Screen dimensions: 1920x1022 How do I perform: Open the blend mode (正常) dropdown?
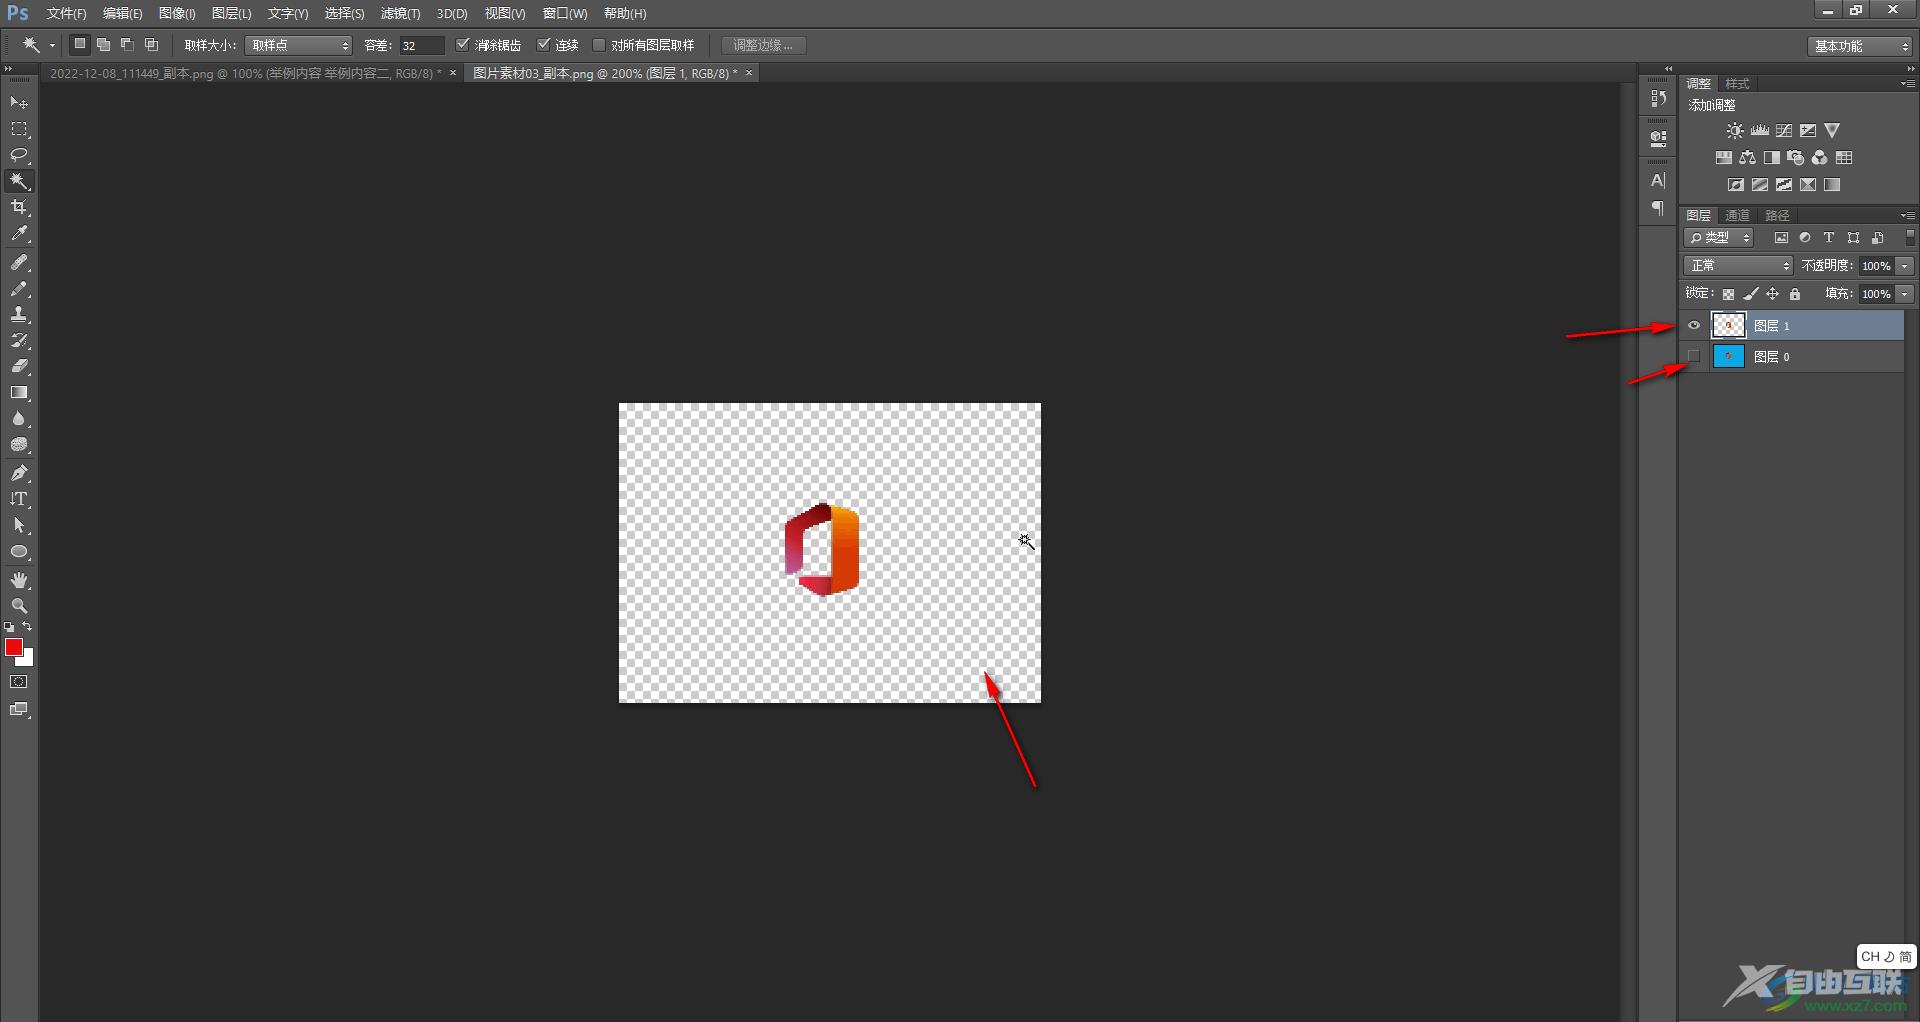(x=1739, y=266)
